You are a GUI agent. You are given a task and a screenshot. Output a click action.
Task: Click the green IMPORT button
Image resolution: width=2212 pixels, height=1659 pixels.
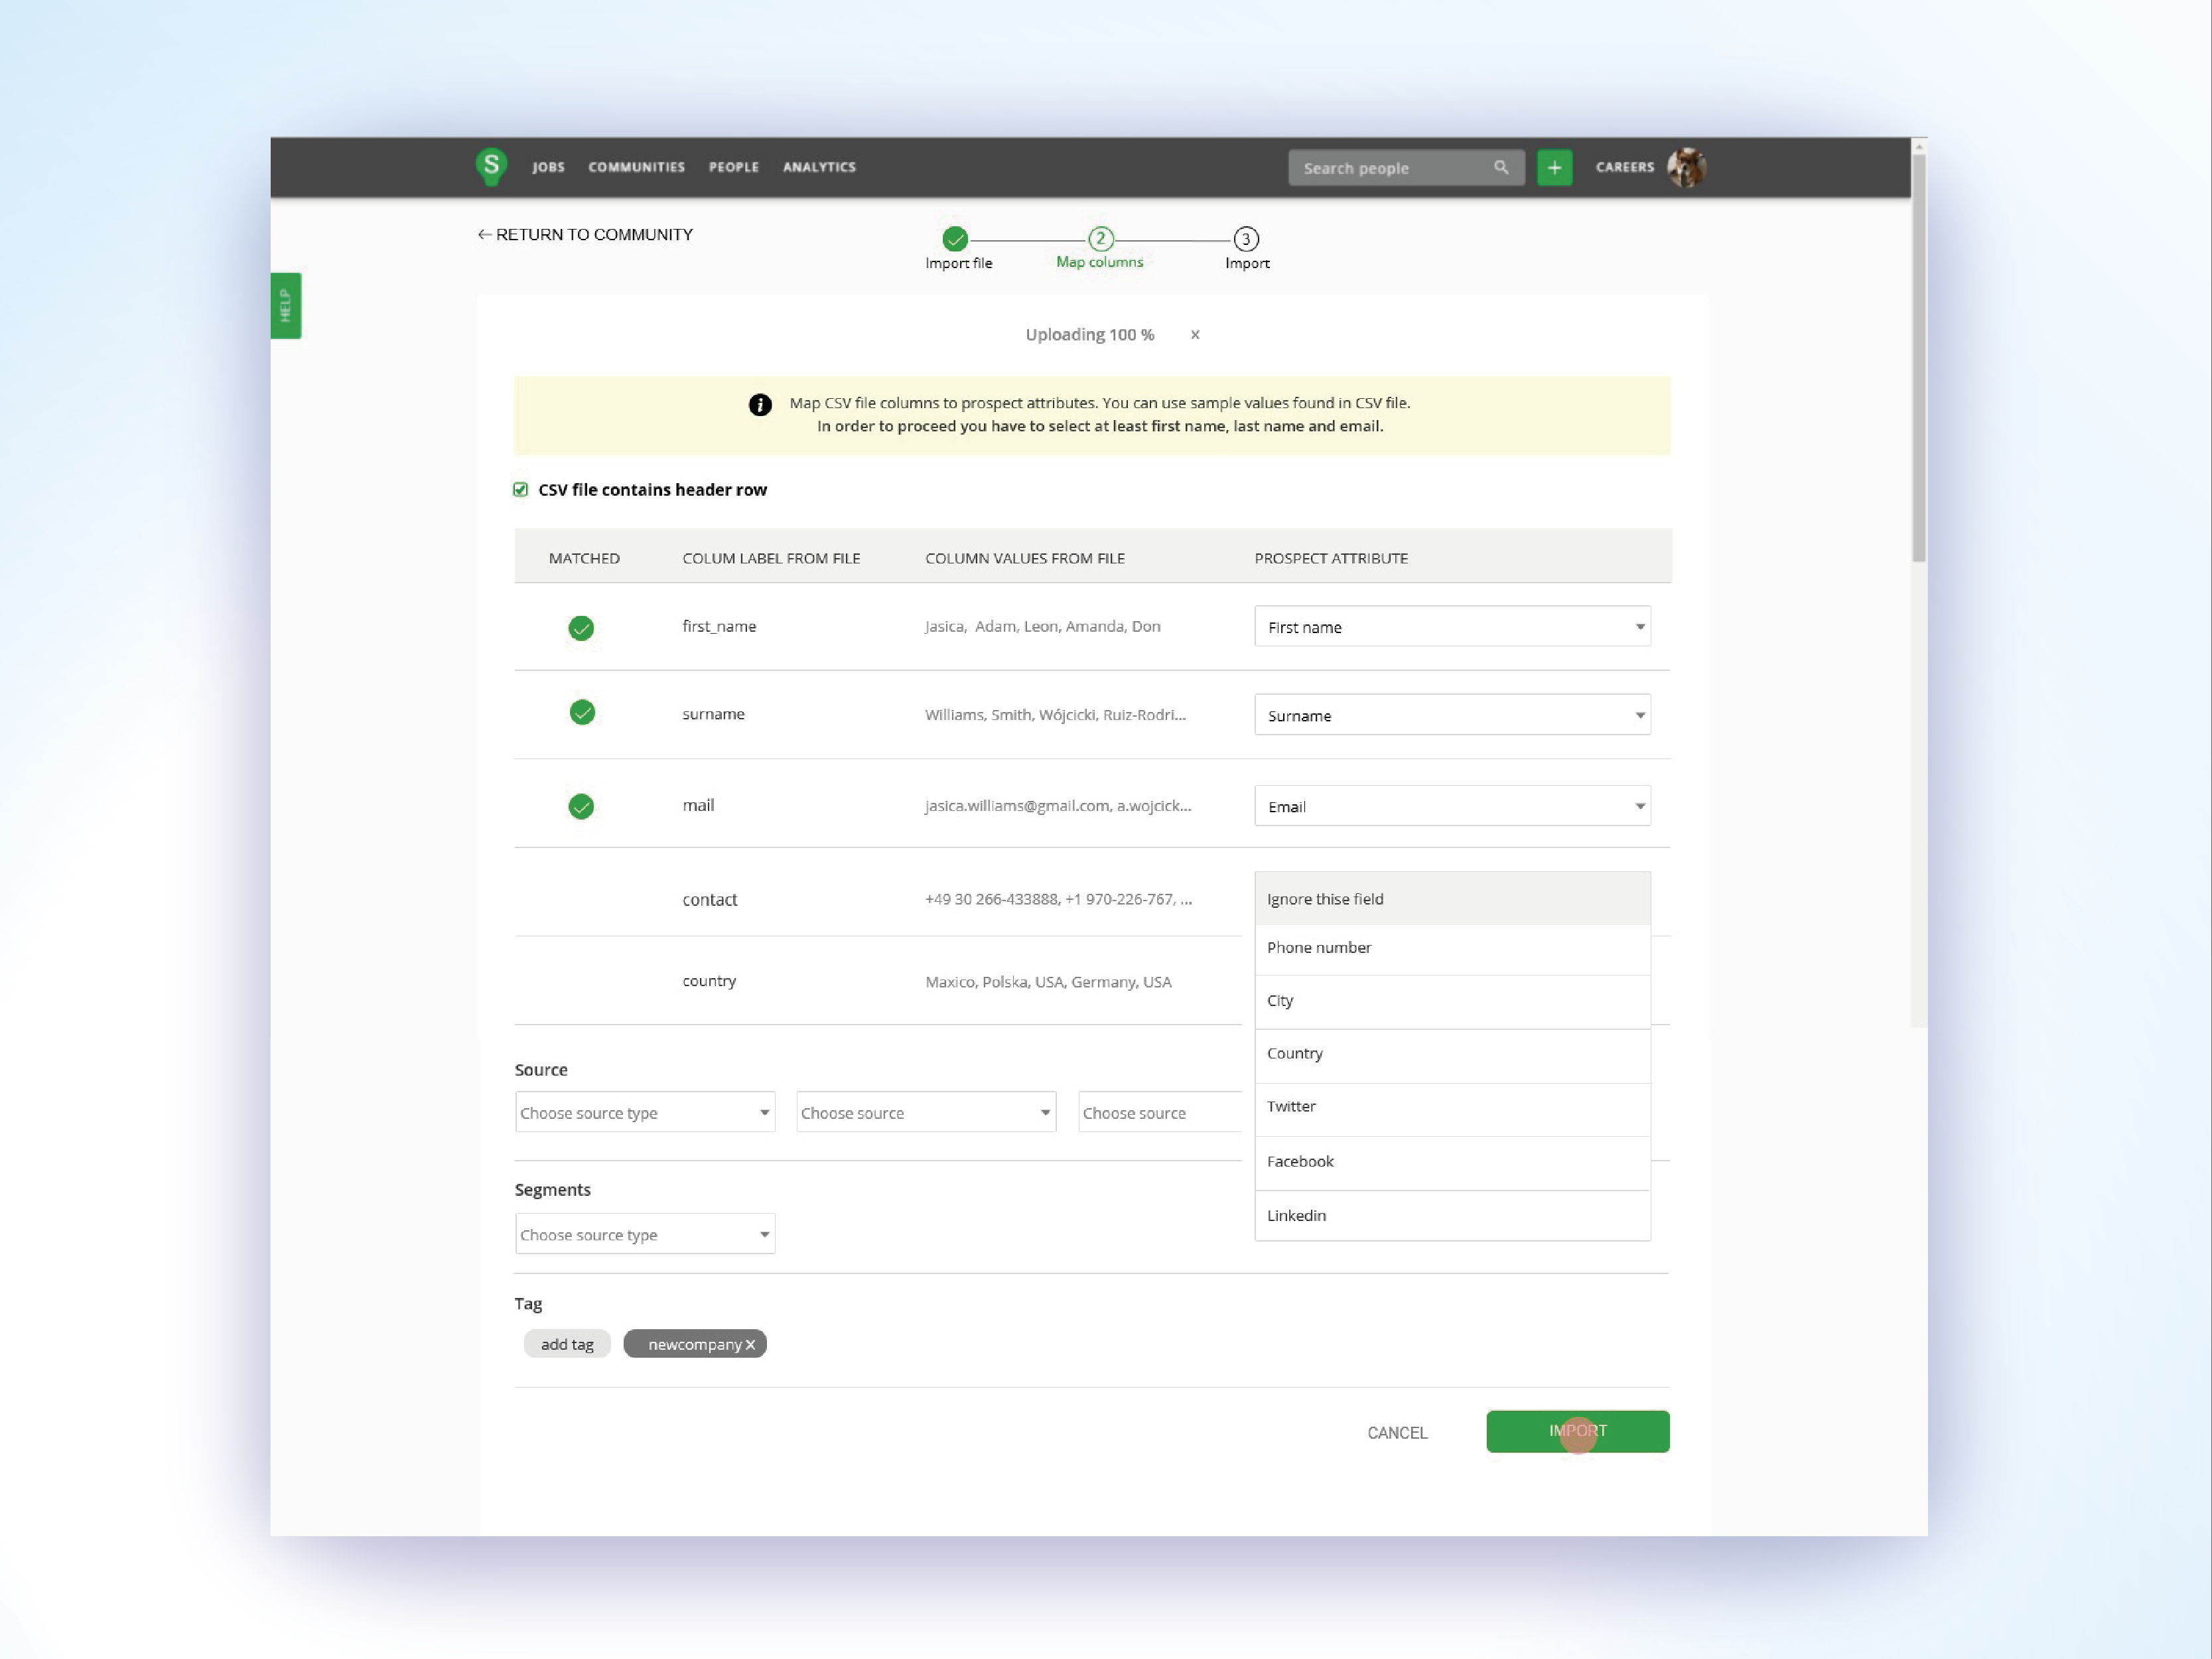tap(1577, 1431)
